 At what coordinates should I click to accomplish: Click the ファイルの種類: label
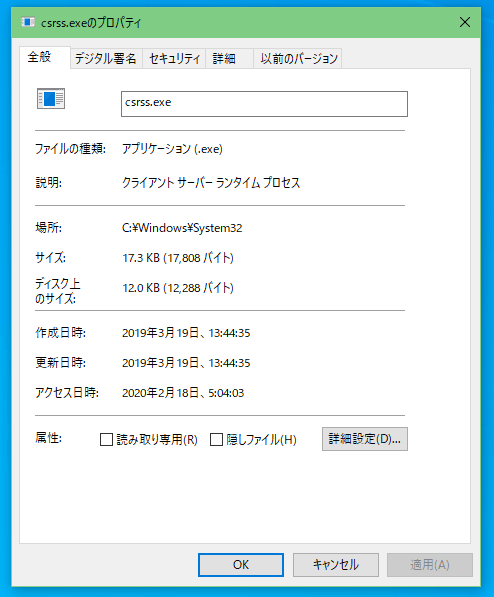pyautogui.click(x=70, y=148)
